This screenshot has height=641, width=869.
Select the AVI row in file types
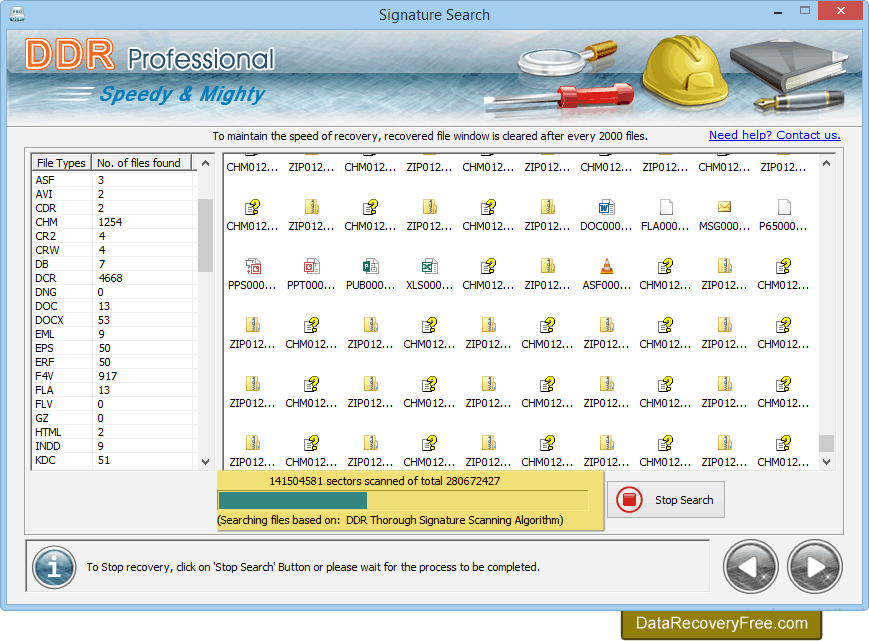point(114,194)
